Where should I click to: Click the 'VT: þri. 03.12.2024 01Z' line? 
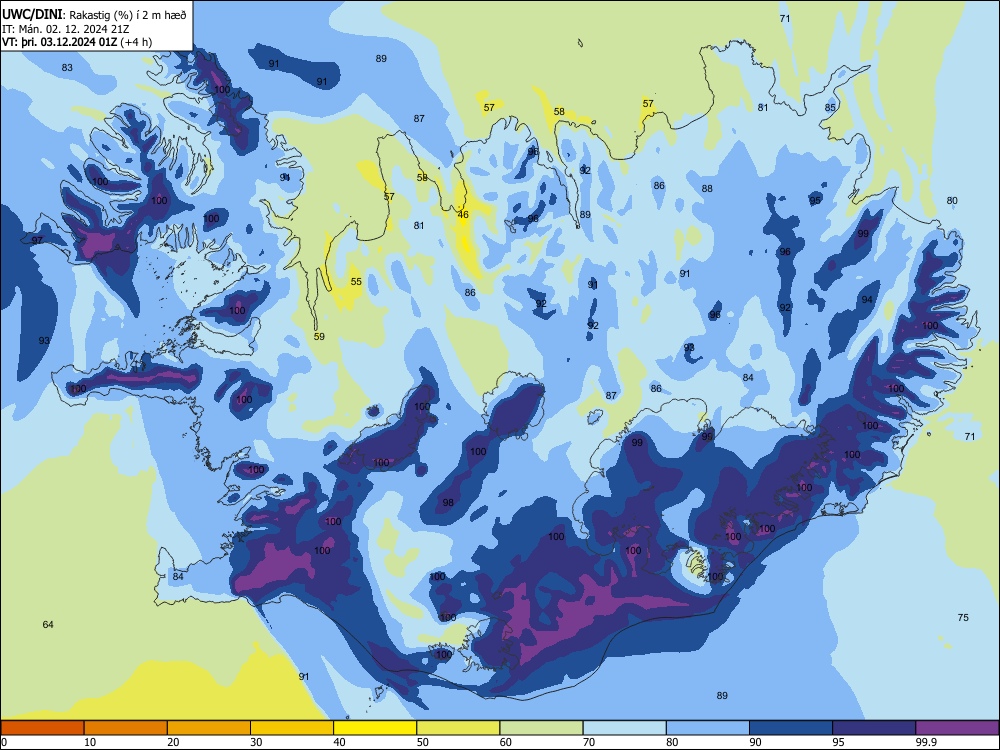pos(59,42)
